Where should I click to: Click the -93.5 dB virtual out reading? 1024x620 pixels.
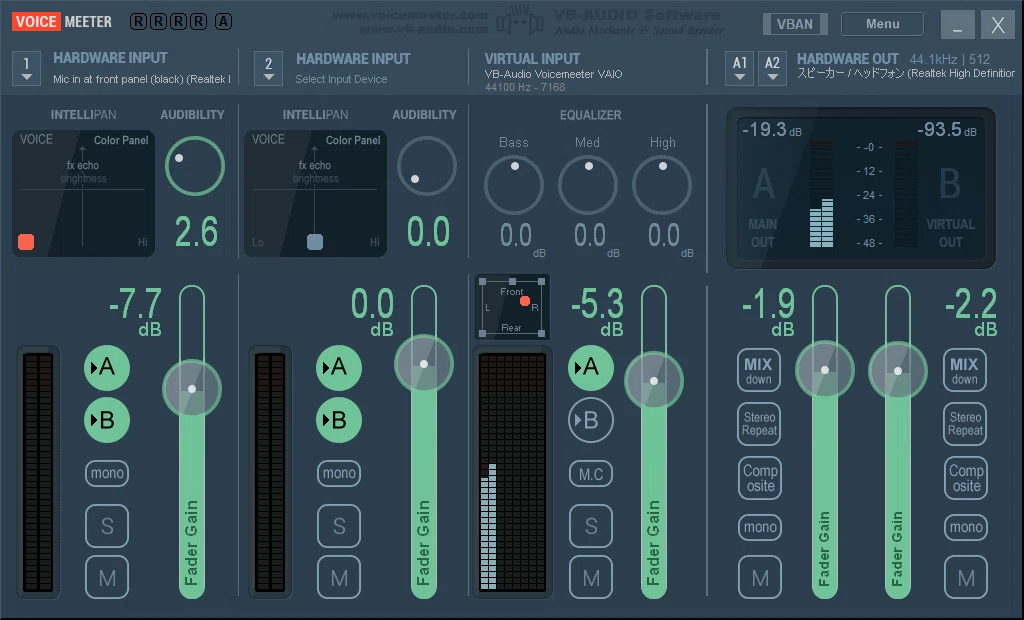pyautogui.click(x=946, y=130)
